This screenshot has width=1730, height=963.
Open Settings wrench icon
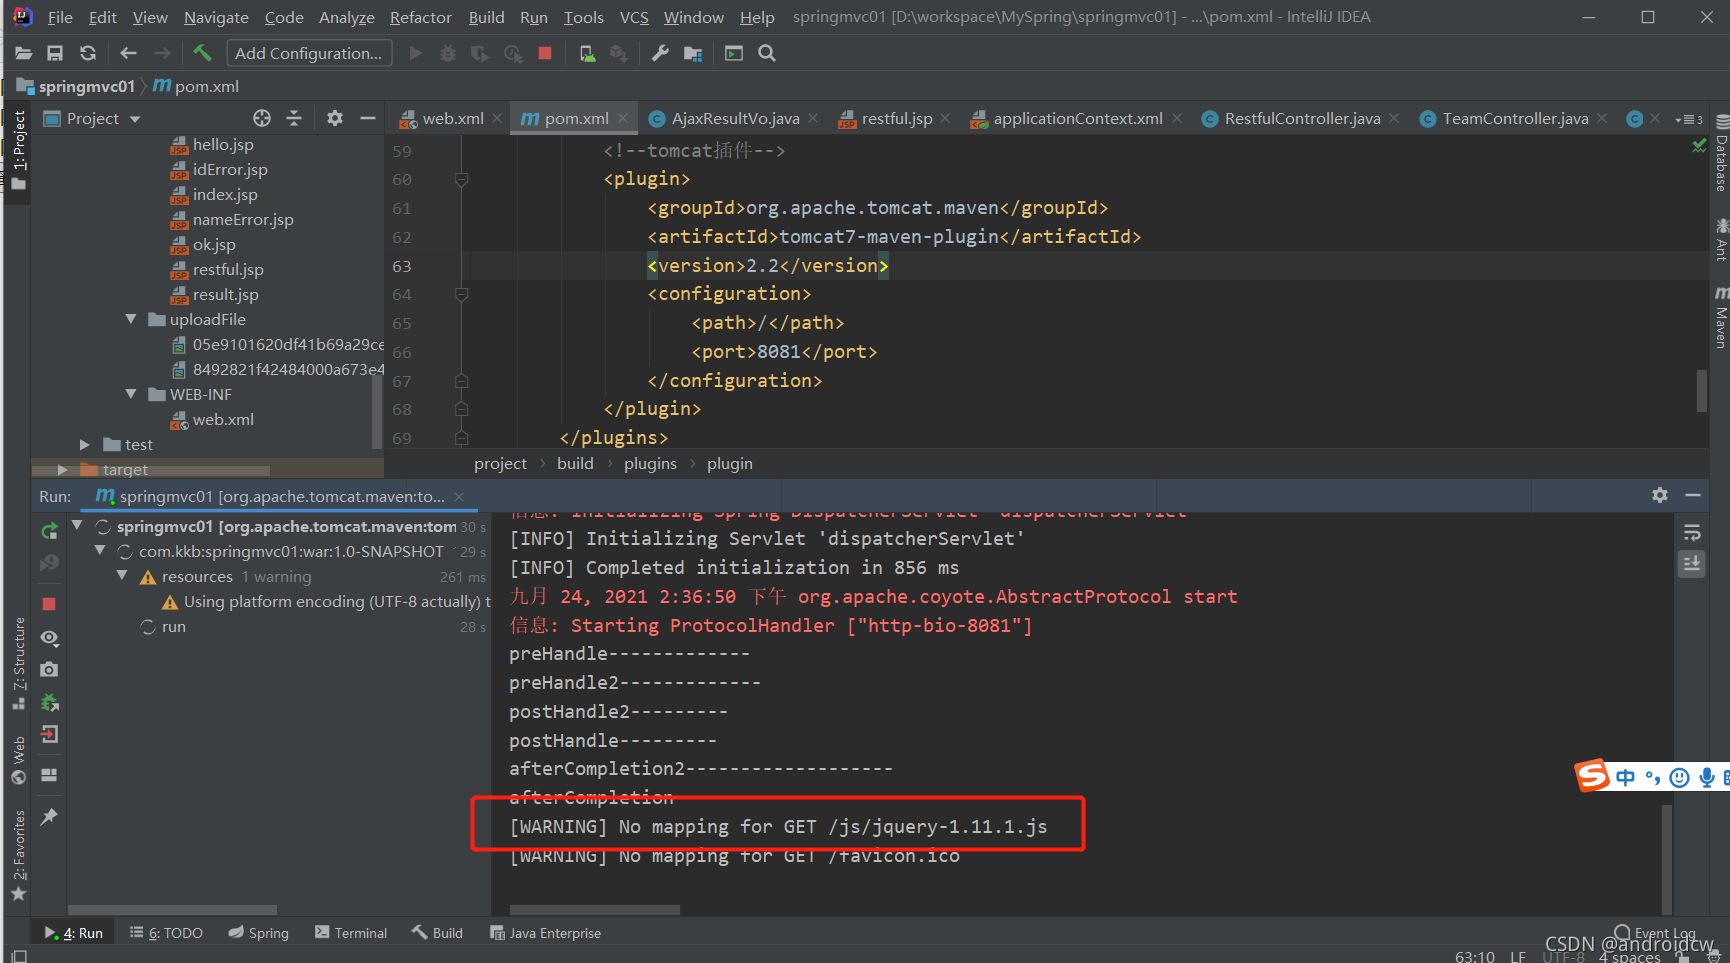(660, 53)
